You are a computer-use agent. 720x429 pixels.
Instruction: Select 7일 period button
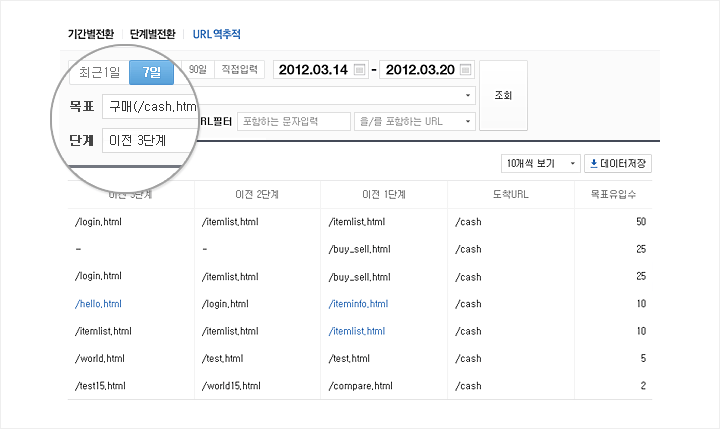tap(152, 72)
